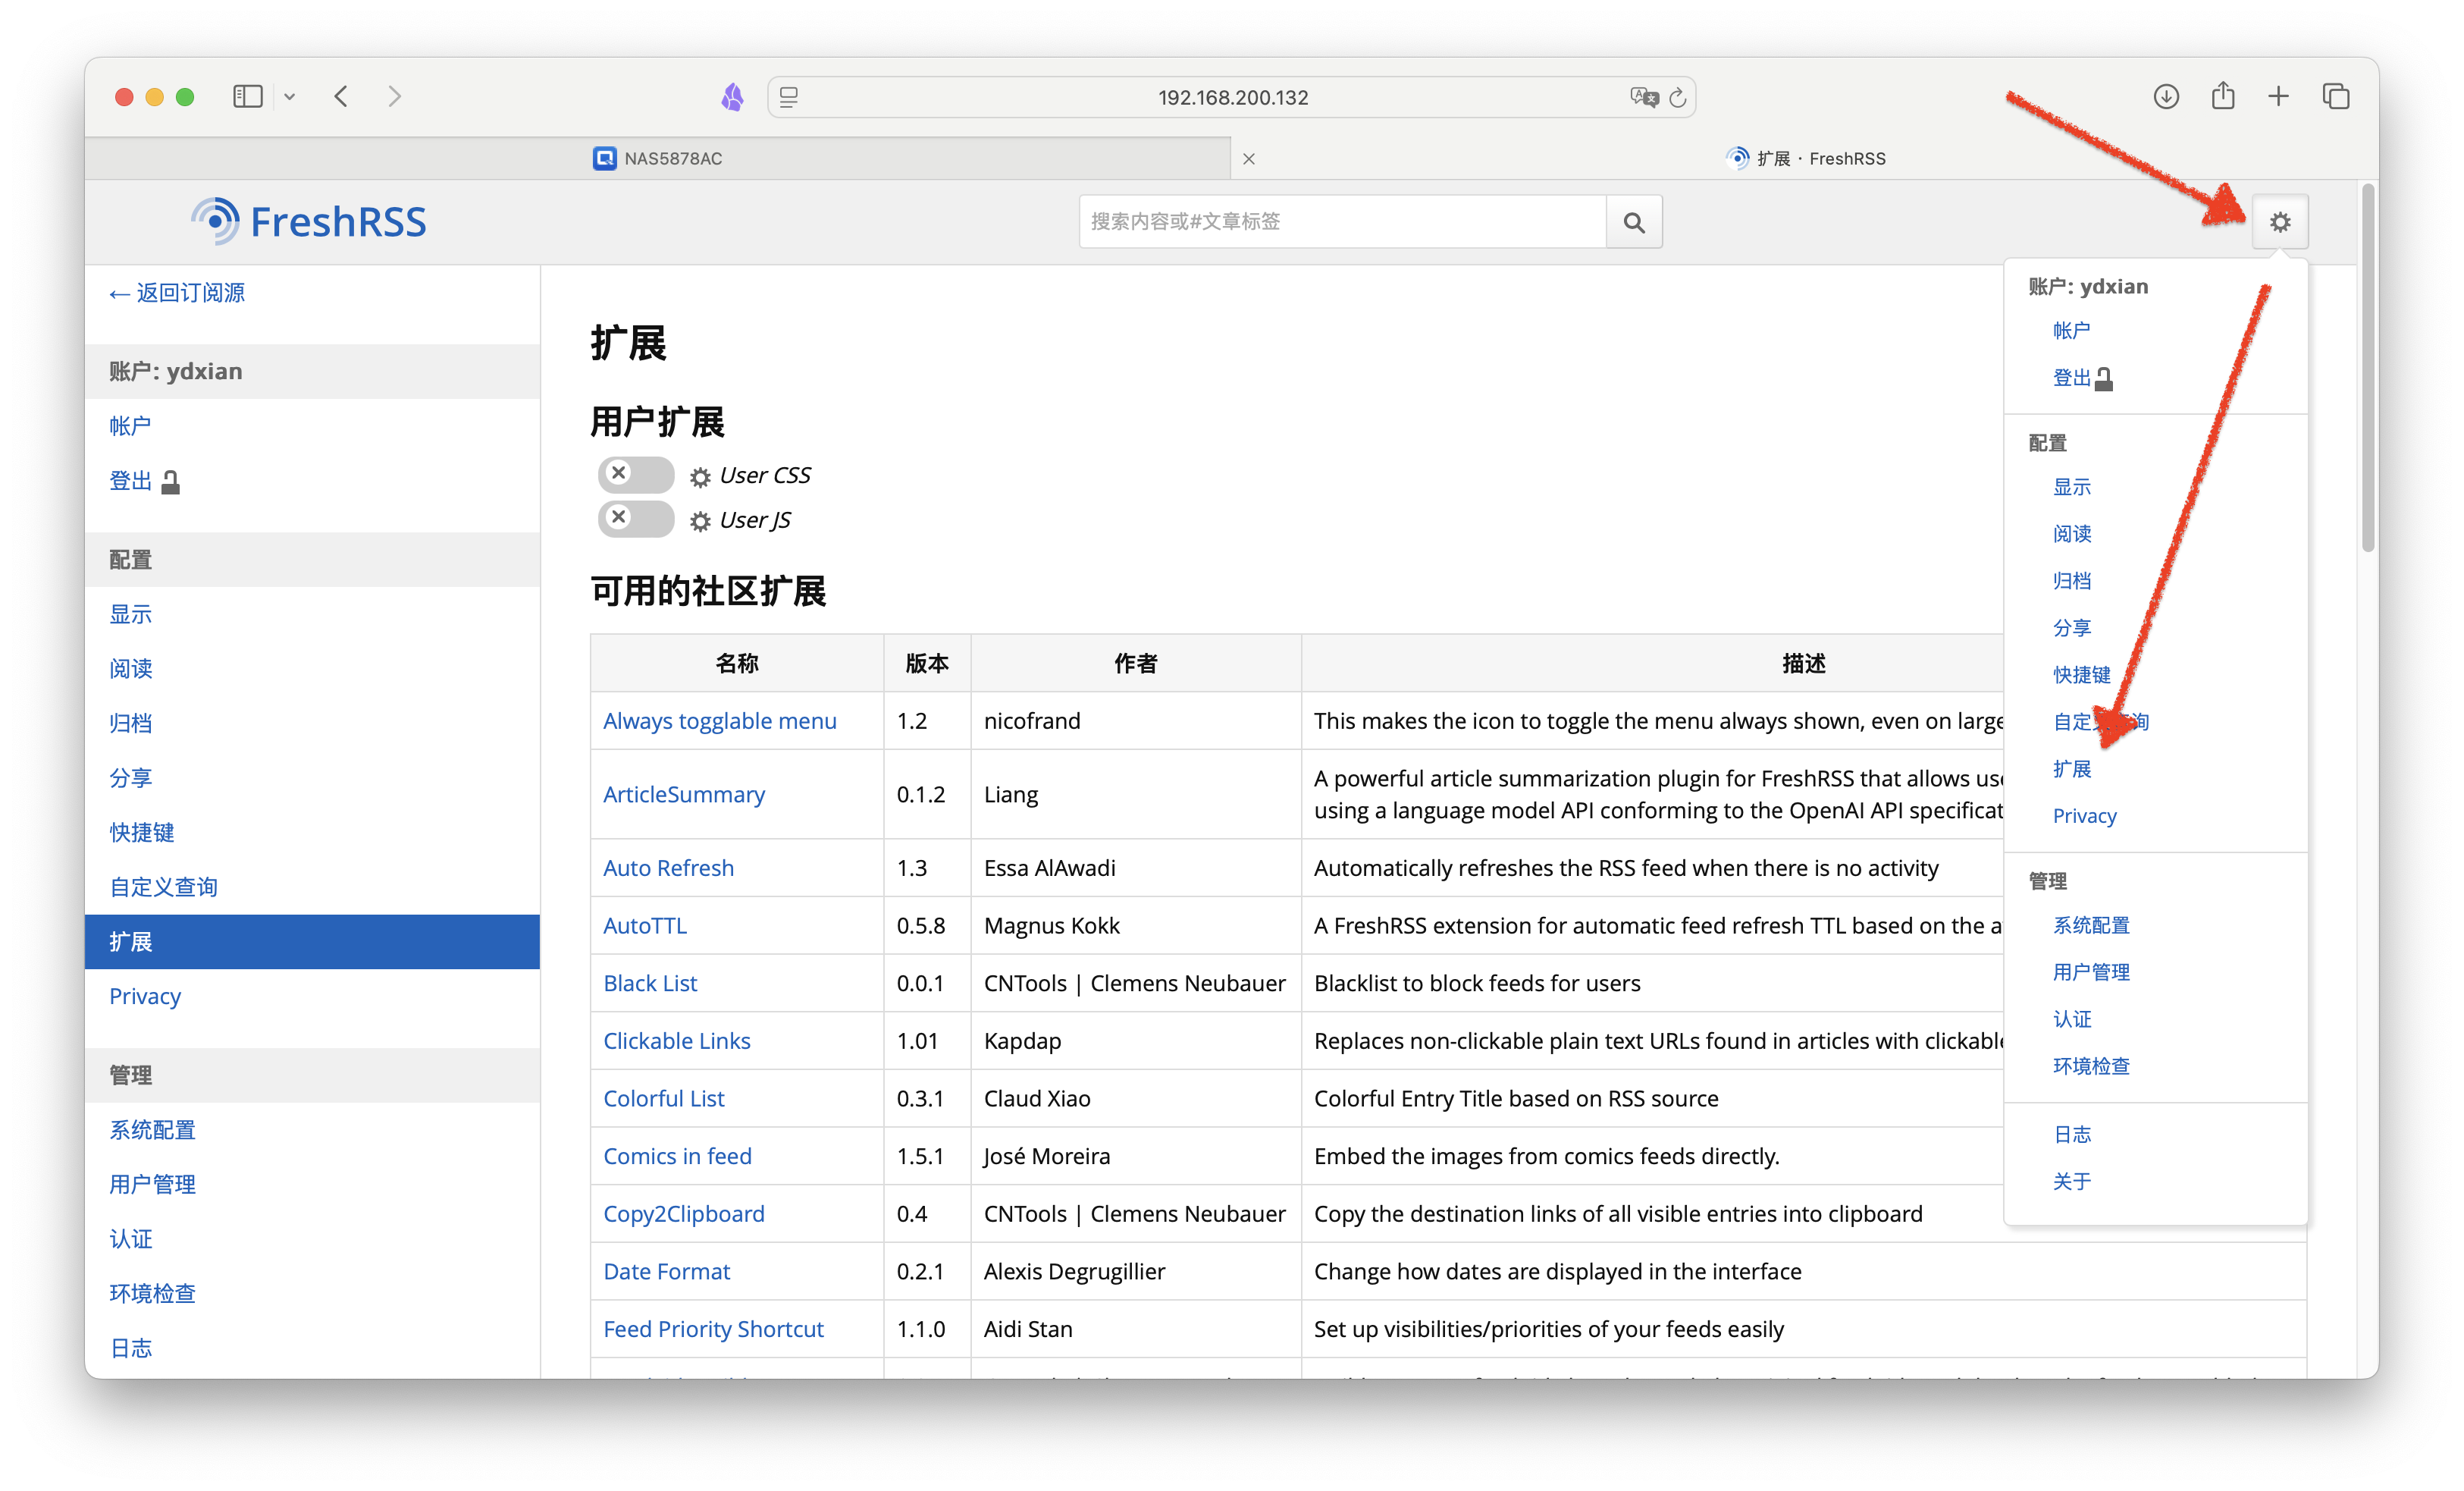Open User CSS gear configuration
The width and height of the screenshot is (2464, 1491).
click(700, 477)
